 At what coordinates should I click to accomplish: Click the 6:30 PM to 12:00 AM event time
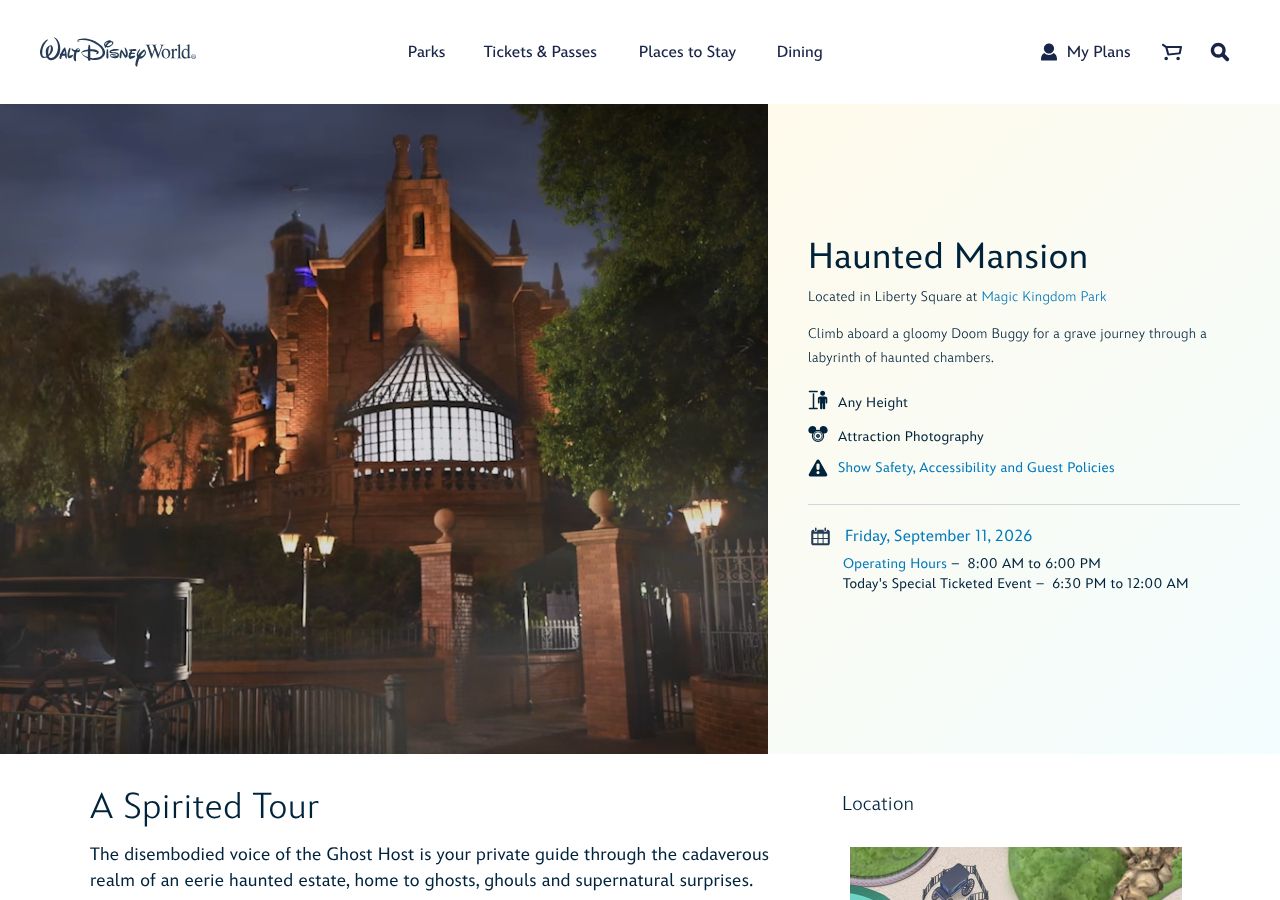pos(1120,584)
